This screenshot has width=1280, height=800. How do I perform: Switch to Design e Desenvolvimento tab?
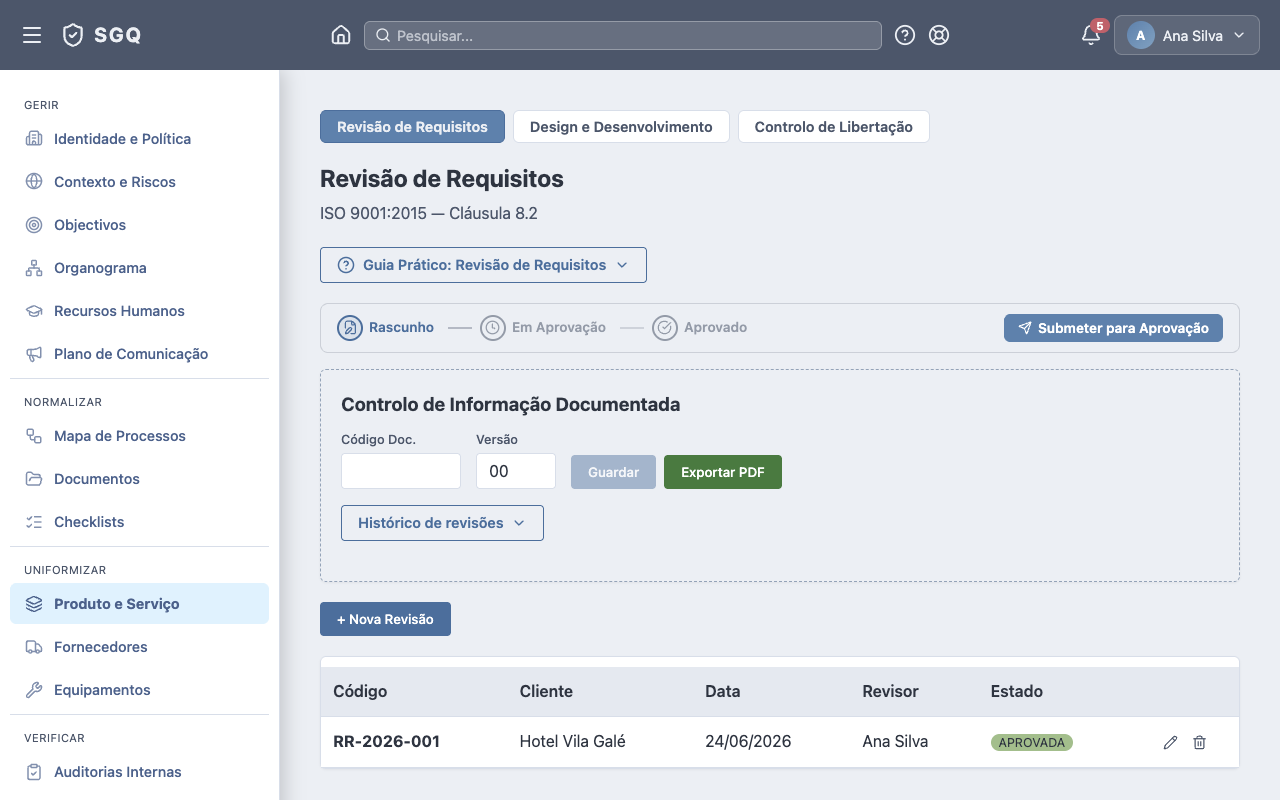621,127
